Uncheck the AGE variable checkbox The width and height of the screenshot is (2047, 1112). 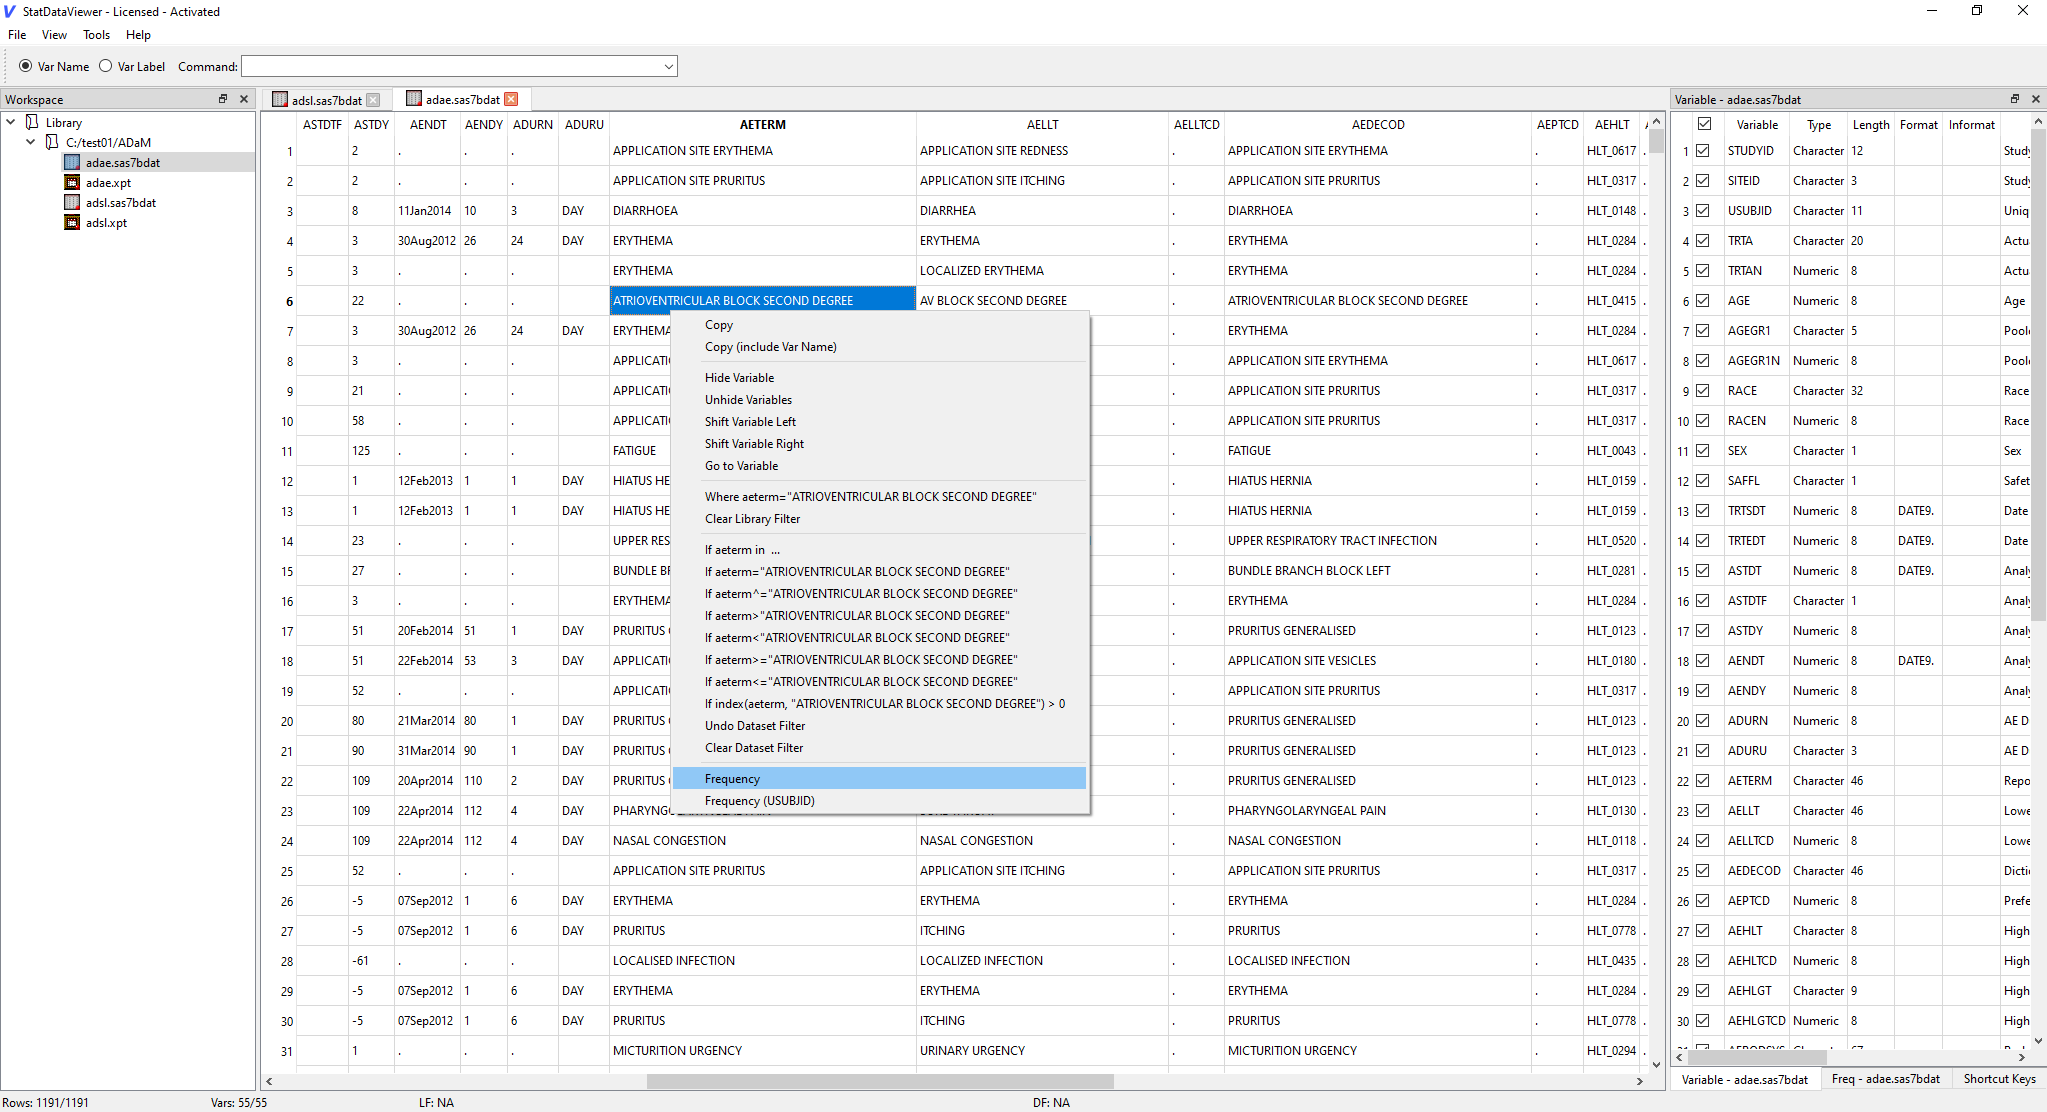click(x=1703, y=301)
